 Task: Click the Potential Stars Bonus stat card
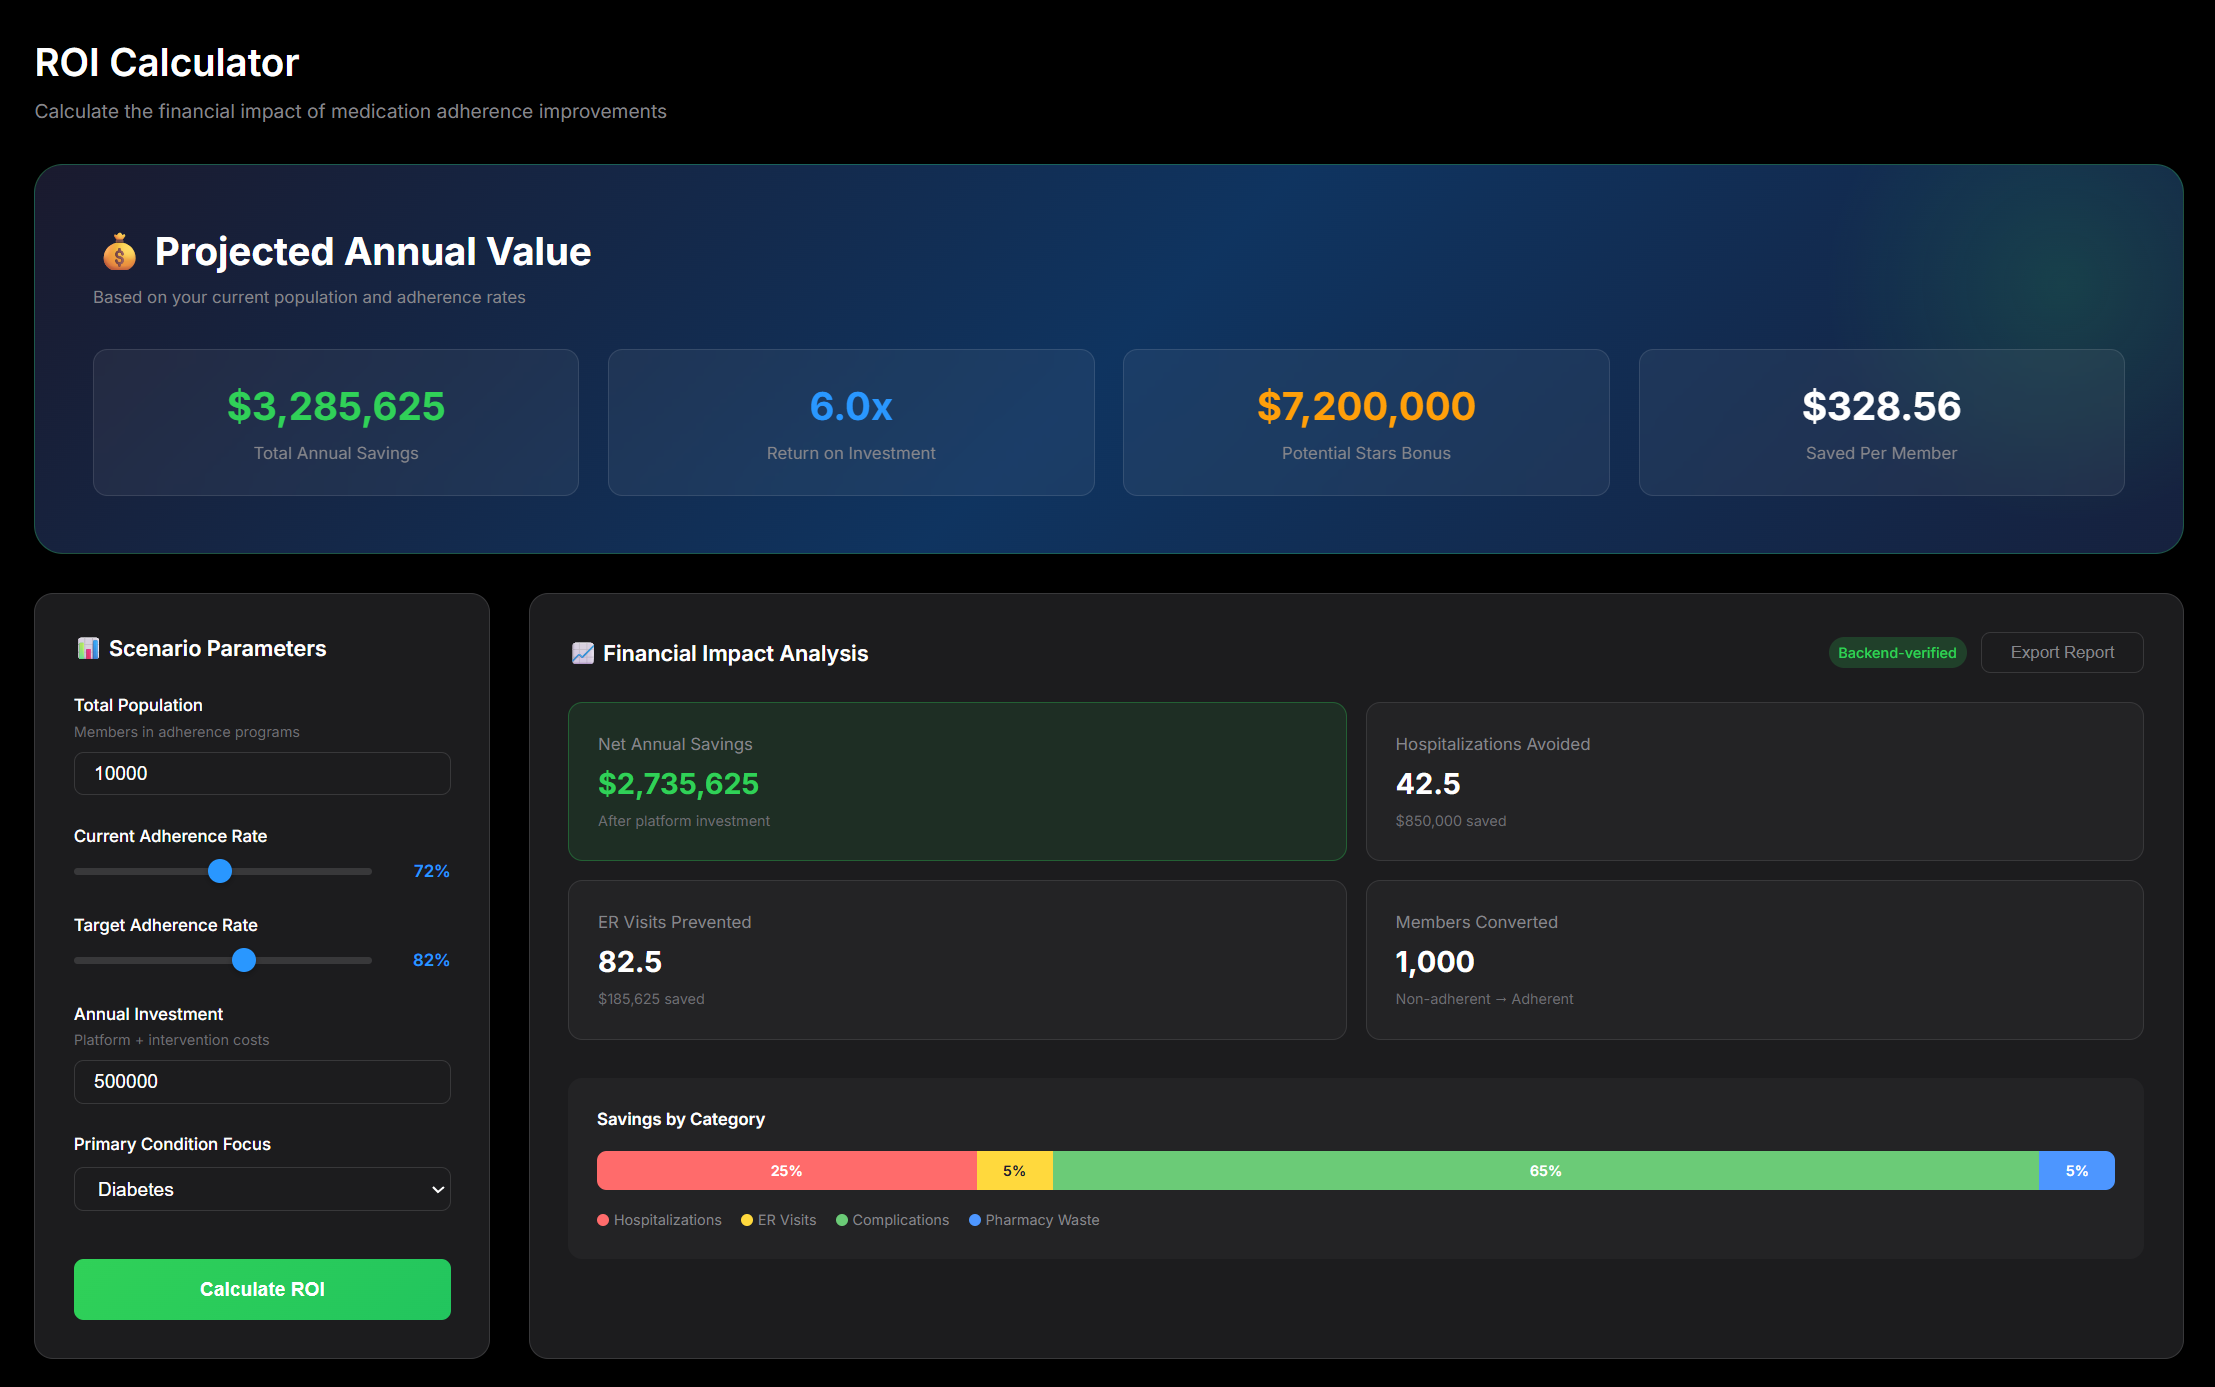(x=1366, y=422)
